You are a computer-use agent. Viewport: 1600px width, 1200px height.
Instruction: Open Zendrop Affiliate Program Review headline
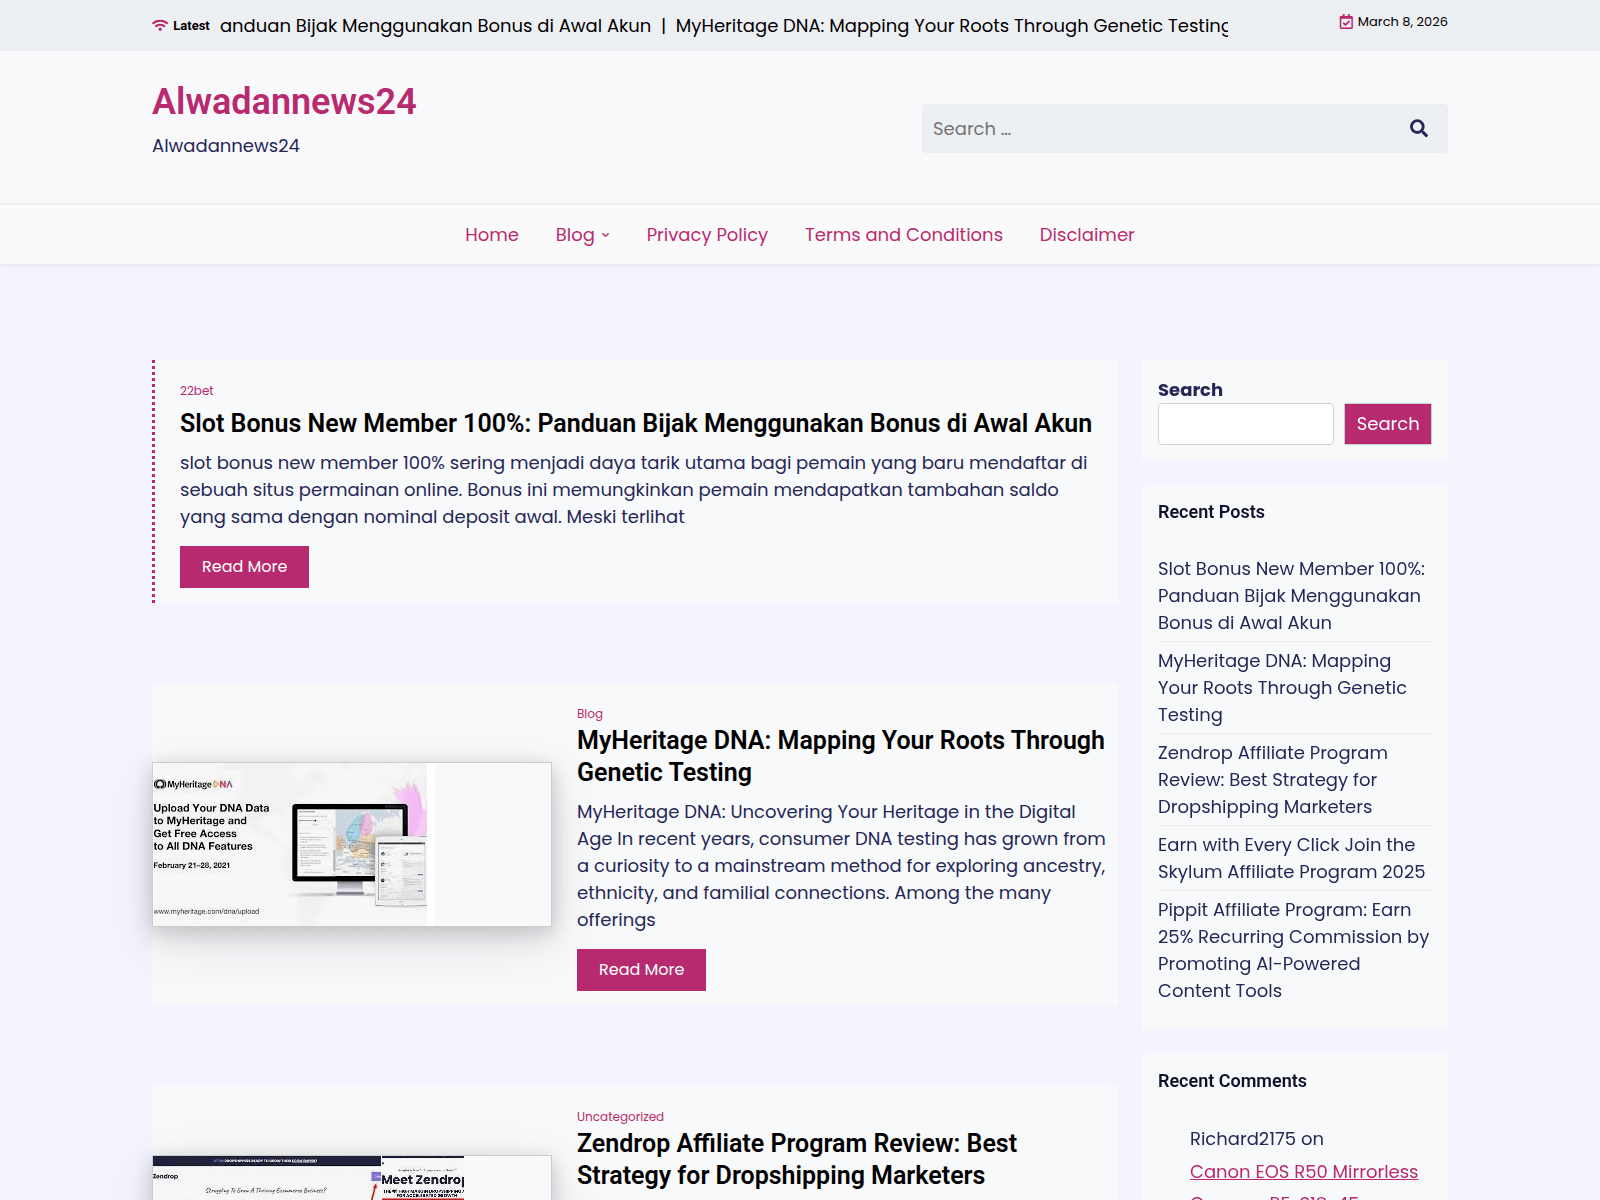tap(797, 1159)
